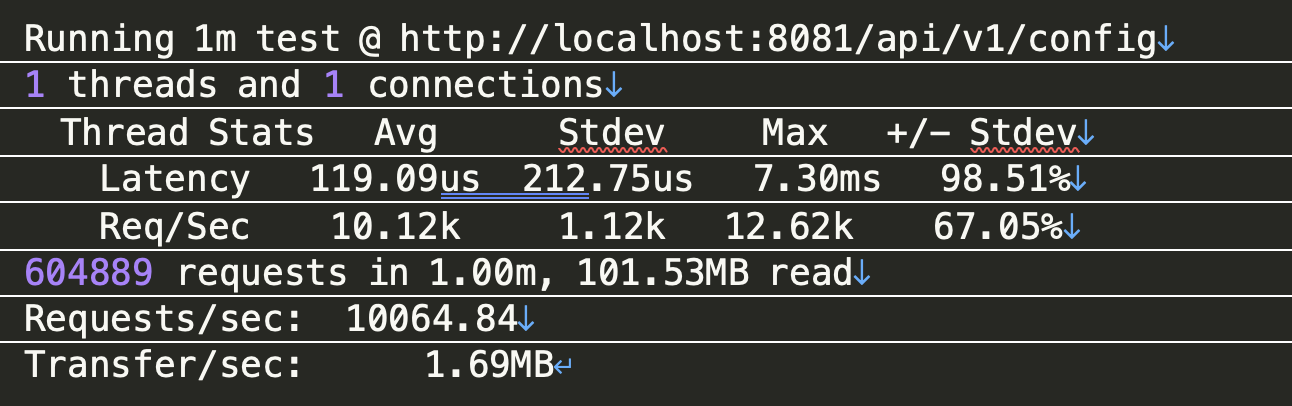This screenshot has height=406, width=1292.
Task: Click the first underlined 'Stdev' column header
Action: [612, 133]
